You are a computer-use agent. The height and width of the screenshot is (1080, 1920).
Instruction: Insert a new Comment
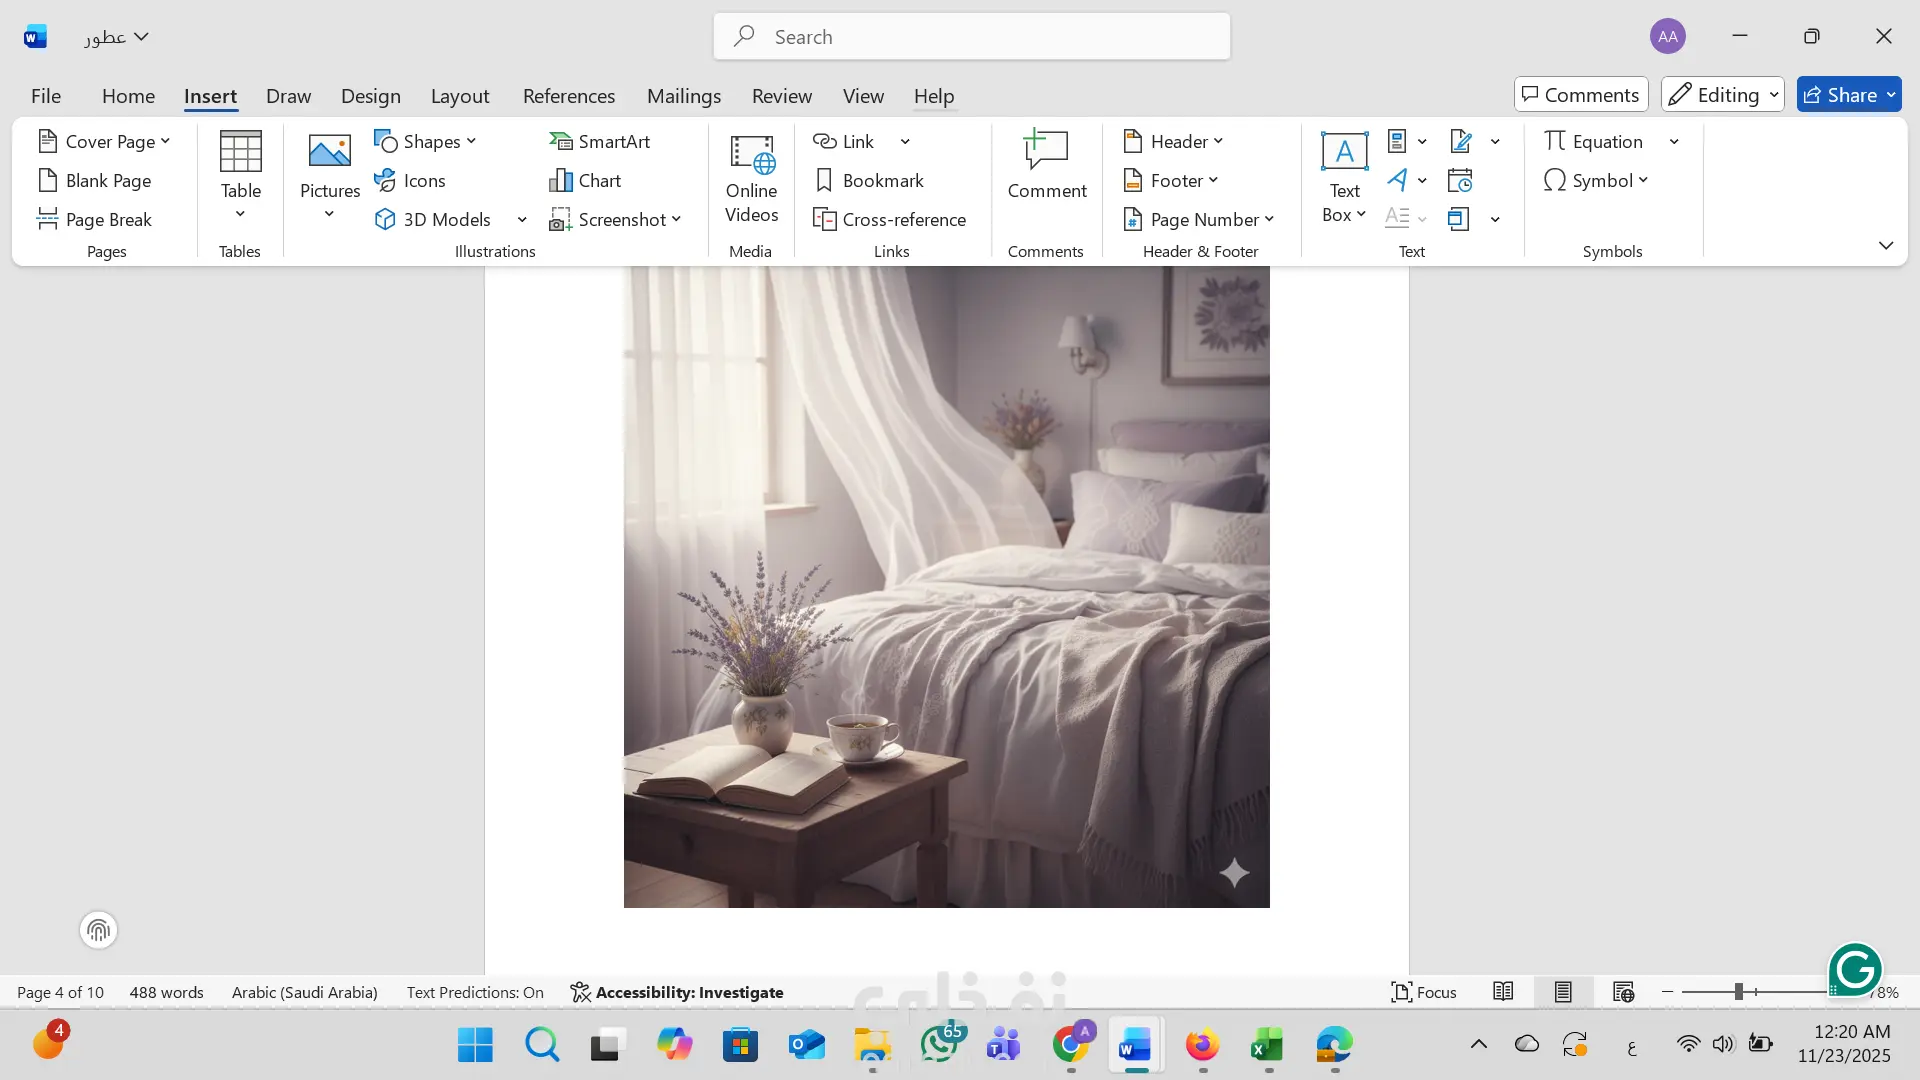point(1046,166)
